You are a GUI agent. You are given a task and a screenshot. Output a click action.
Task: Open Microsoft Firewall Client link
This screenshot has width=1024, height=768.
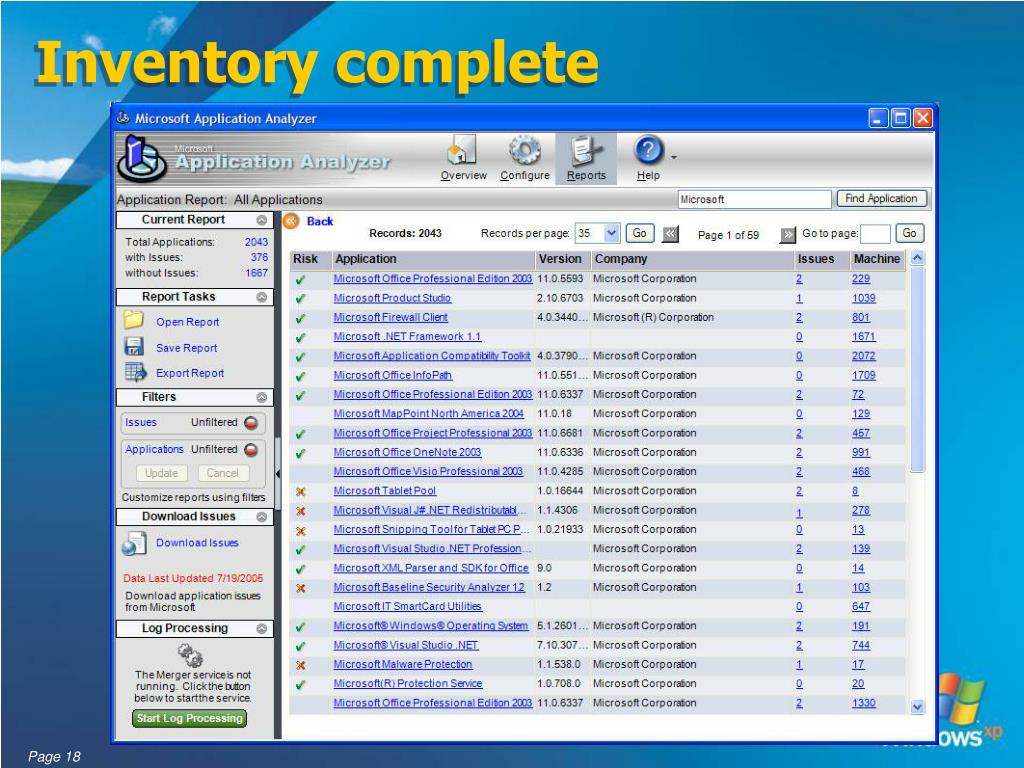pyautogui.click(x=391, y=317)
